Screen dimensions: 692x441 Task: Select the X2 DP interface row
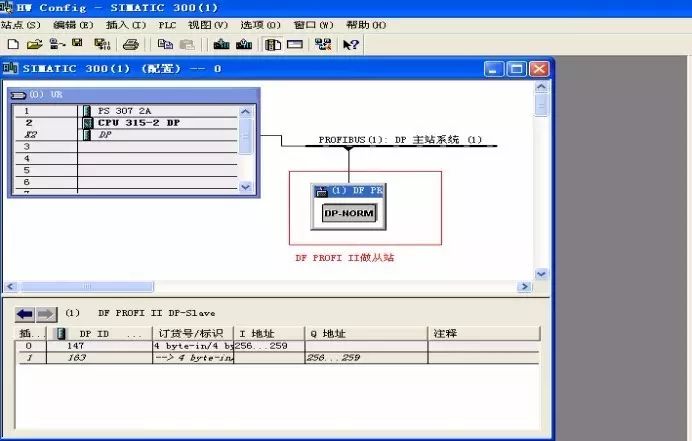(x=126, y=135)
